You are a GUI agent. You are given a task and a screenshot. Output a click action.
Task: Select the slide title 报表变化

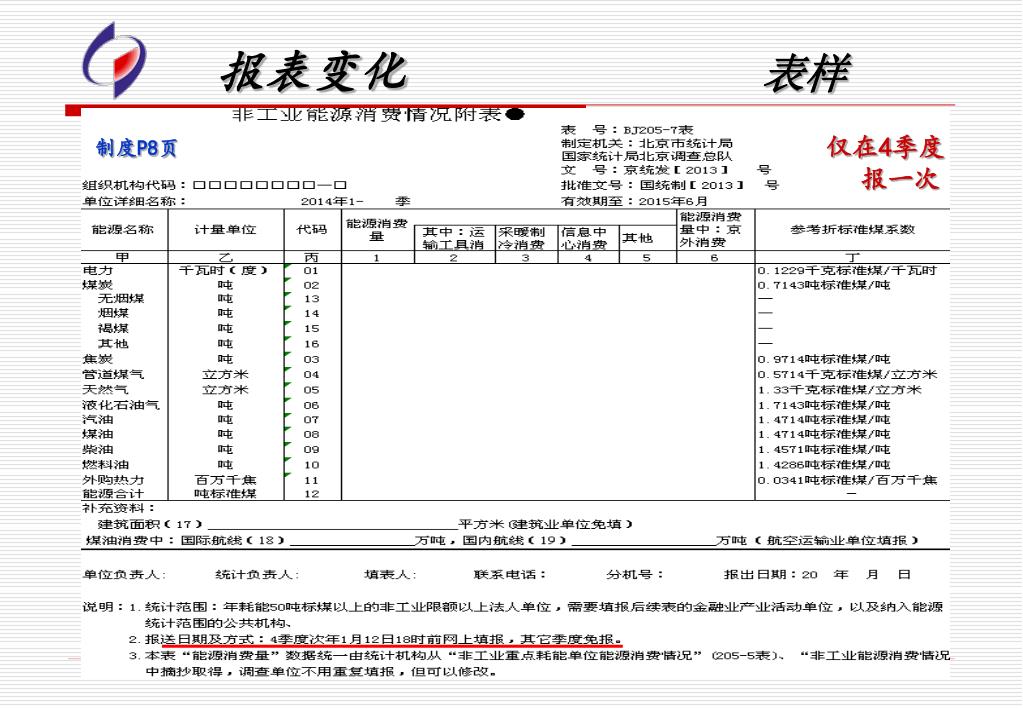[314, 72]
